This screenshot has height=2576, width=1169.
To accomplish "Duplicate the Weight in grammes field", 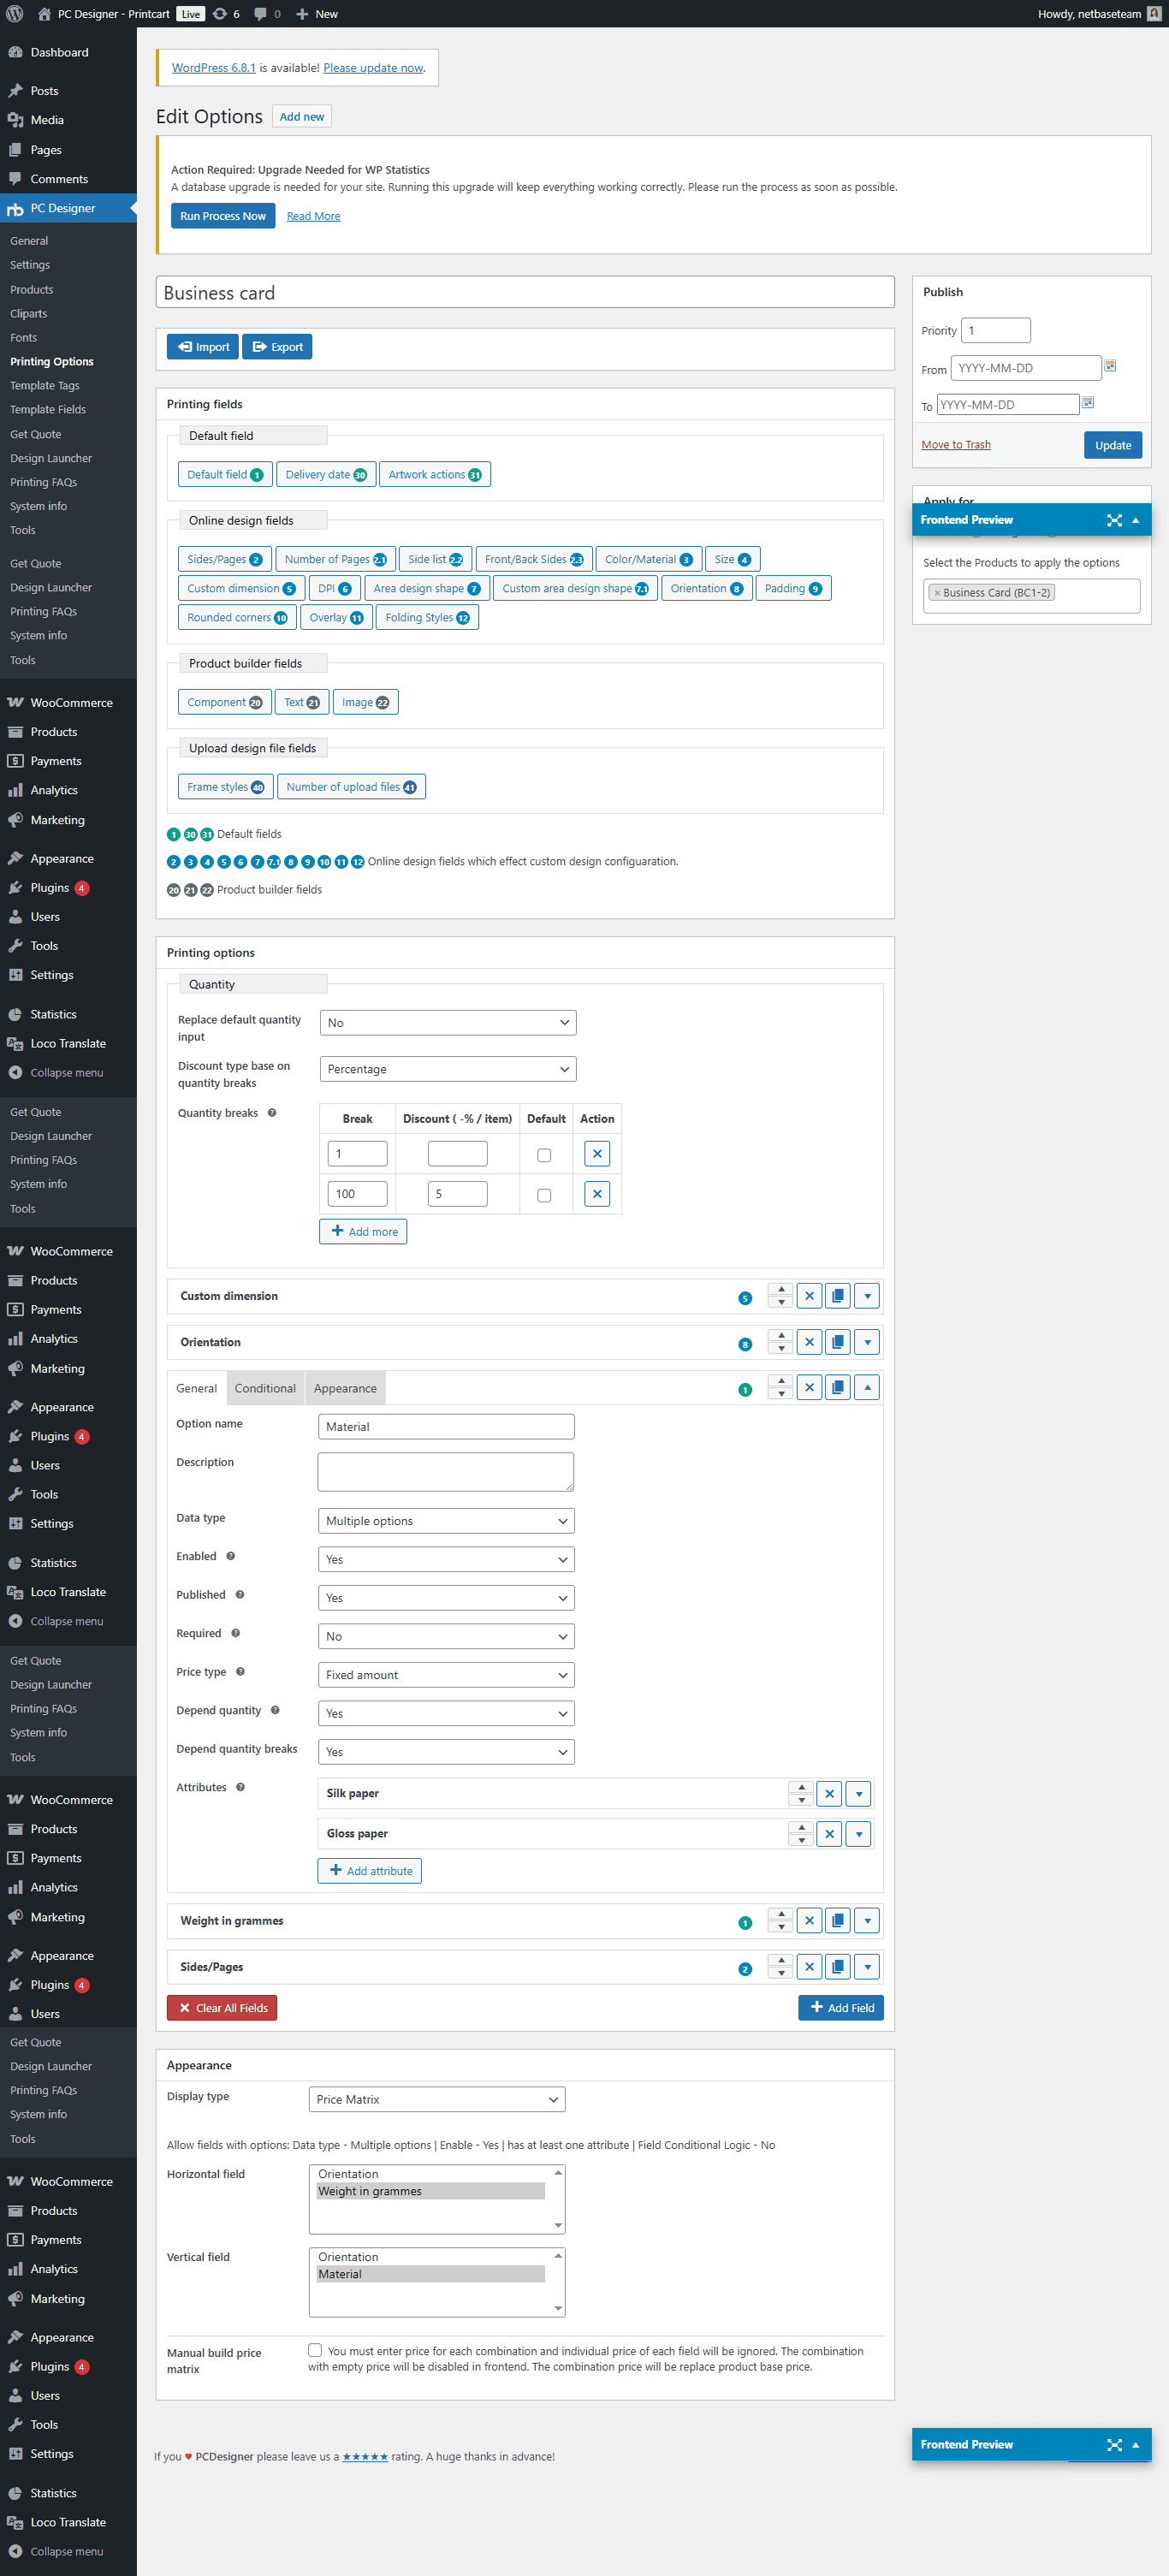I will pos(838,1920).
